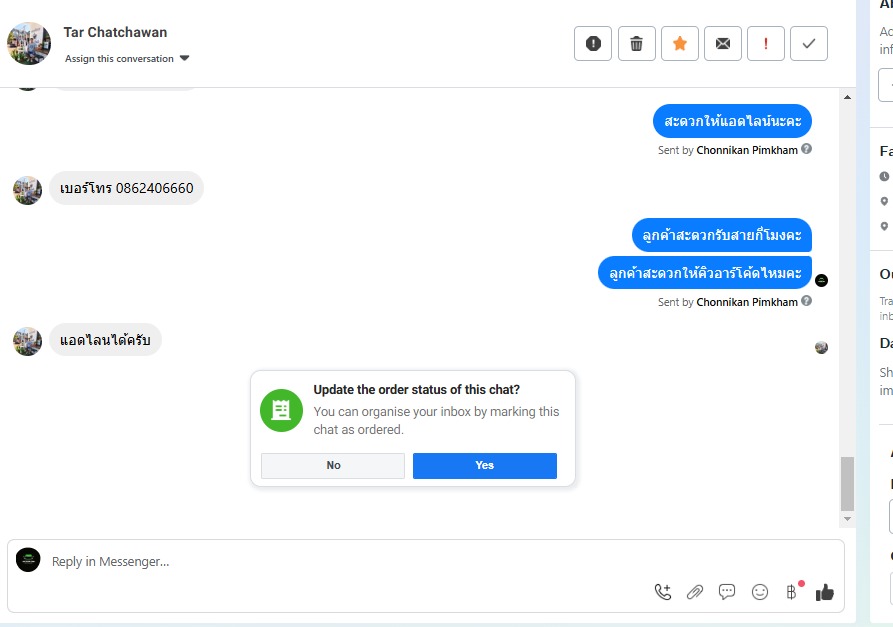Click the scroll up arrow of chat
The width and height of the screenshot is (893, 627).
pos(847,97)
